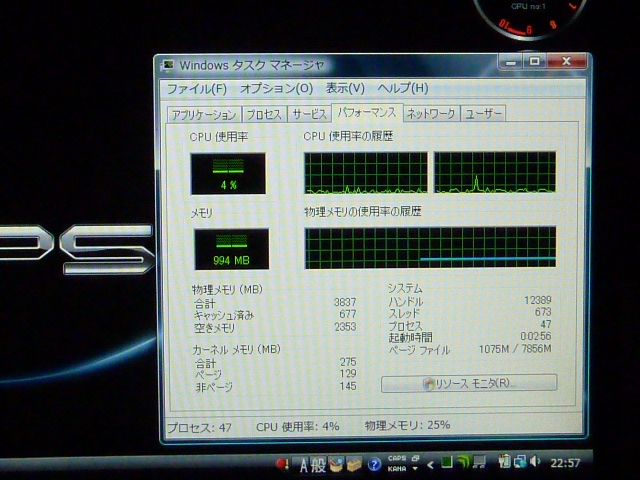Open the IME pad icon in language bar
The height and width of the screenshot is (480, 640).
tap(336, 464)
